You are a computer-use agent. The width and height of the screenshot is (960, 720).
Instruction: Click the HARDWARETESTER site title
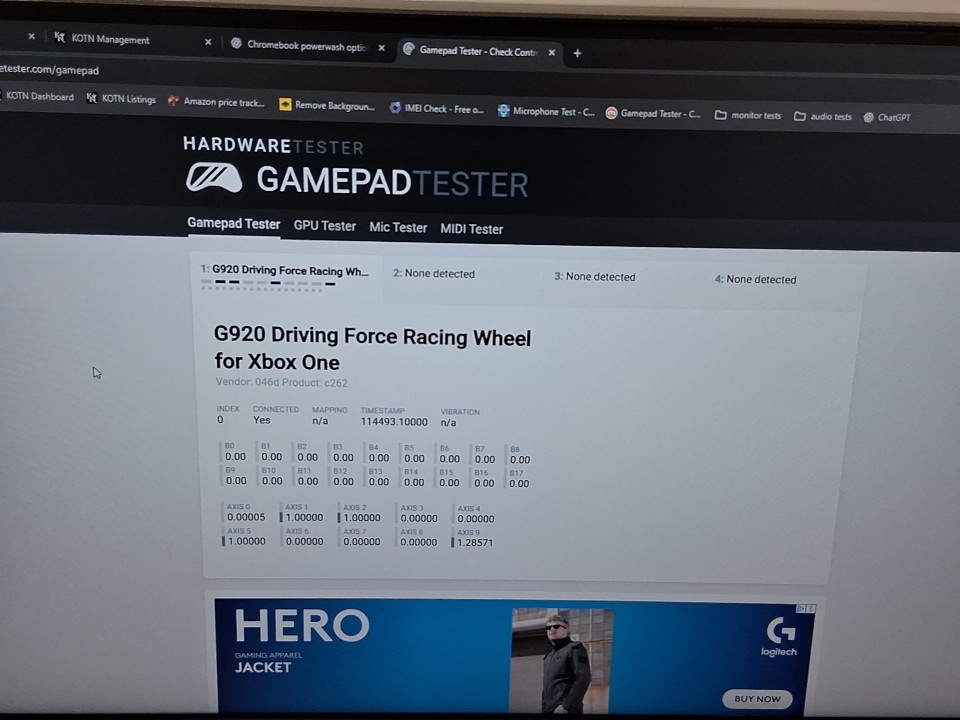tap(273, 146)
